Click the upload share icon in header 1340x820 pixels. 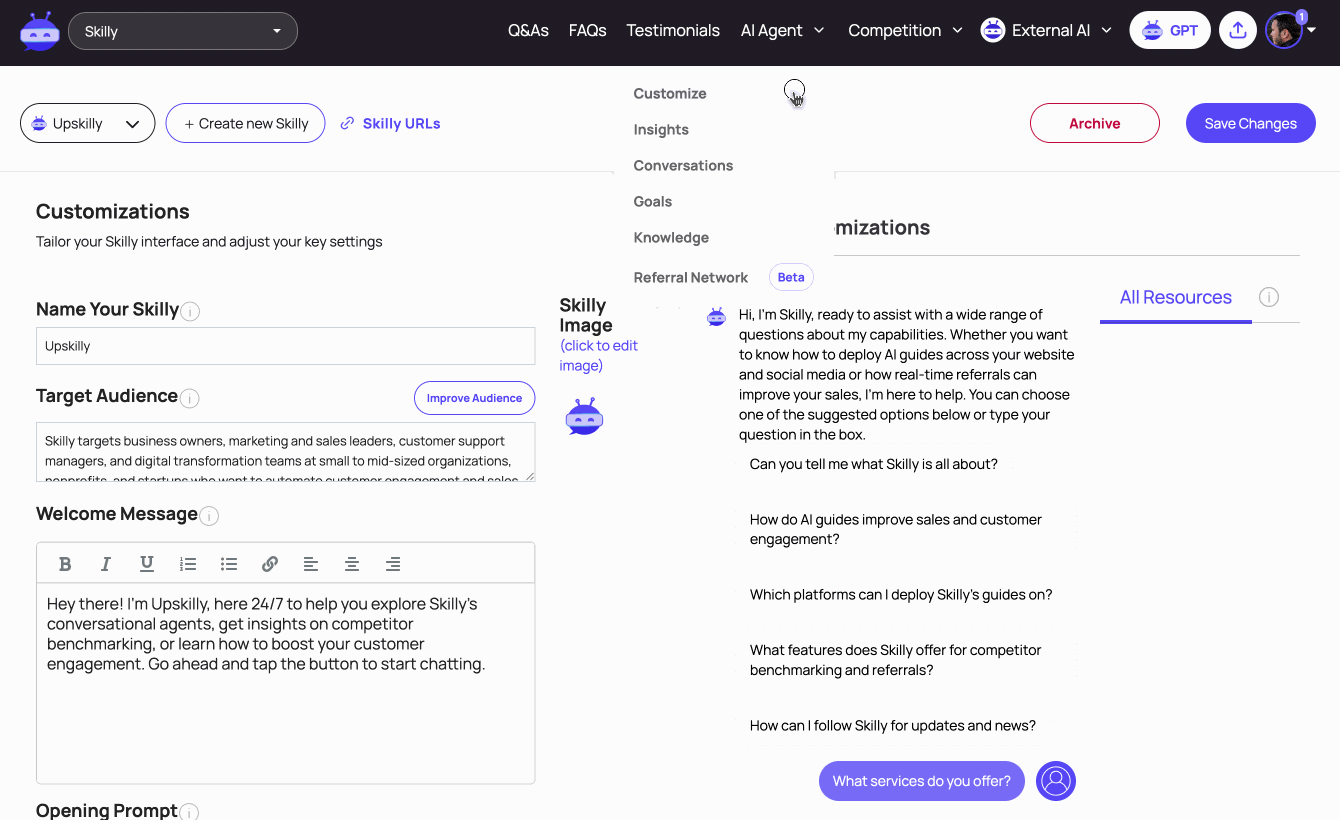1238,30
